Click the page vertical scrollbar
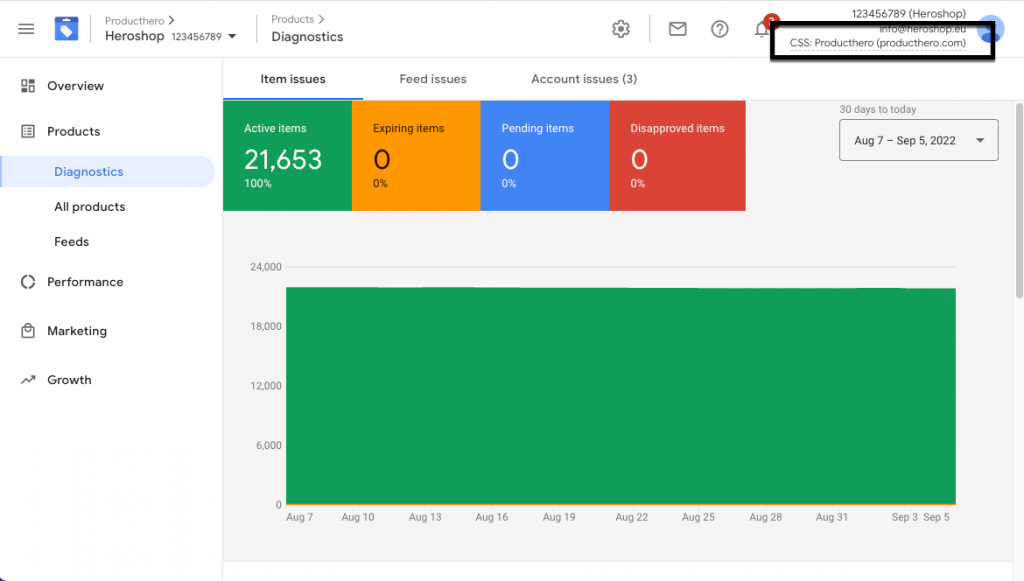 click(1019, 199)
